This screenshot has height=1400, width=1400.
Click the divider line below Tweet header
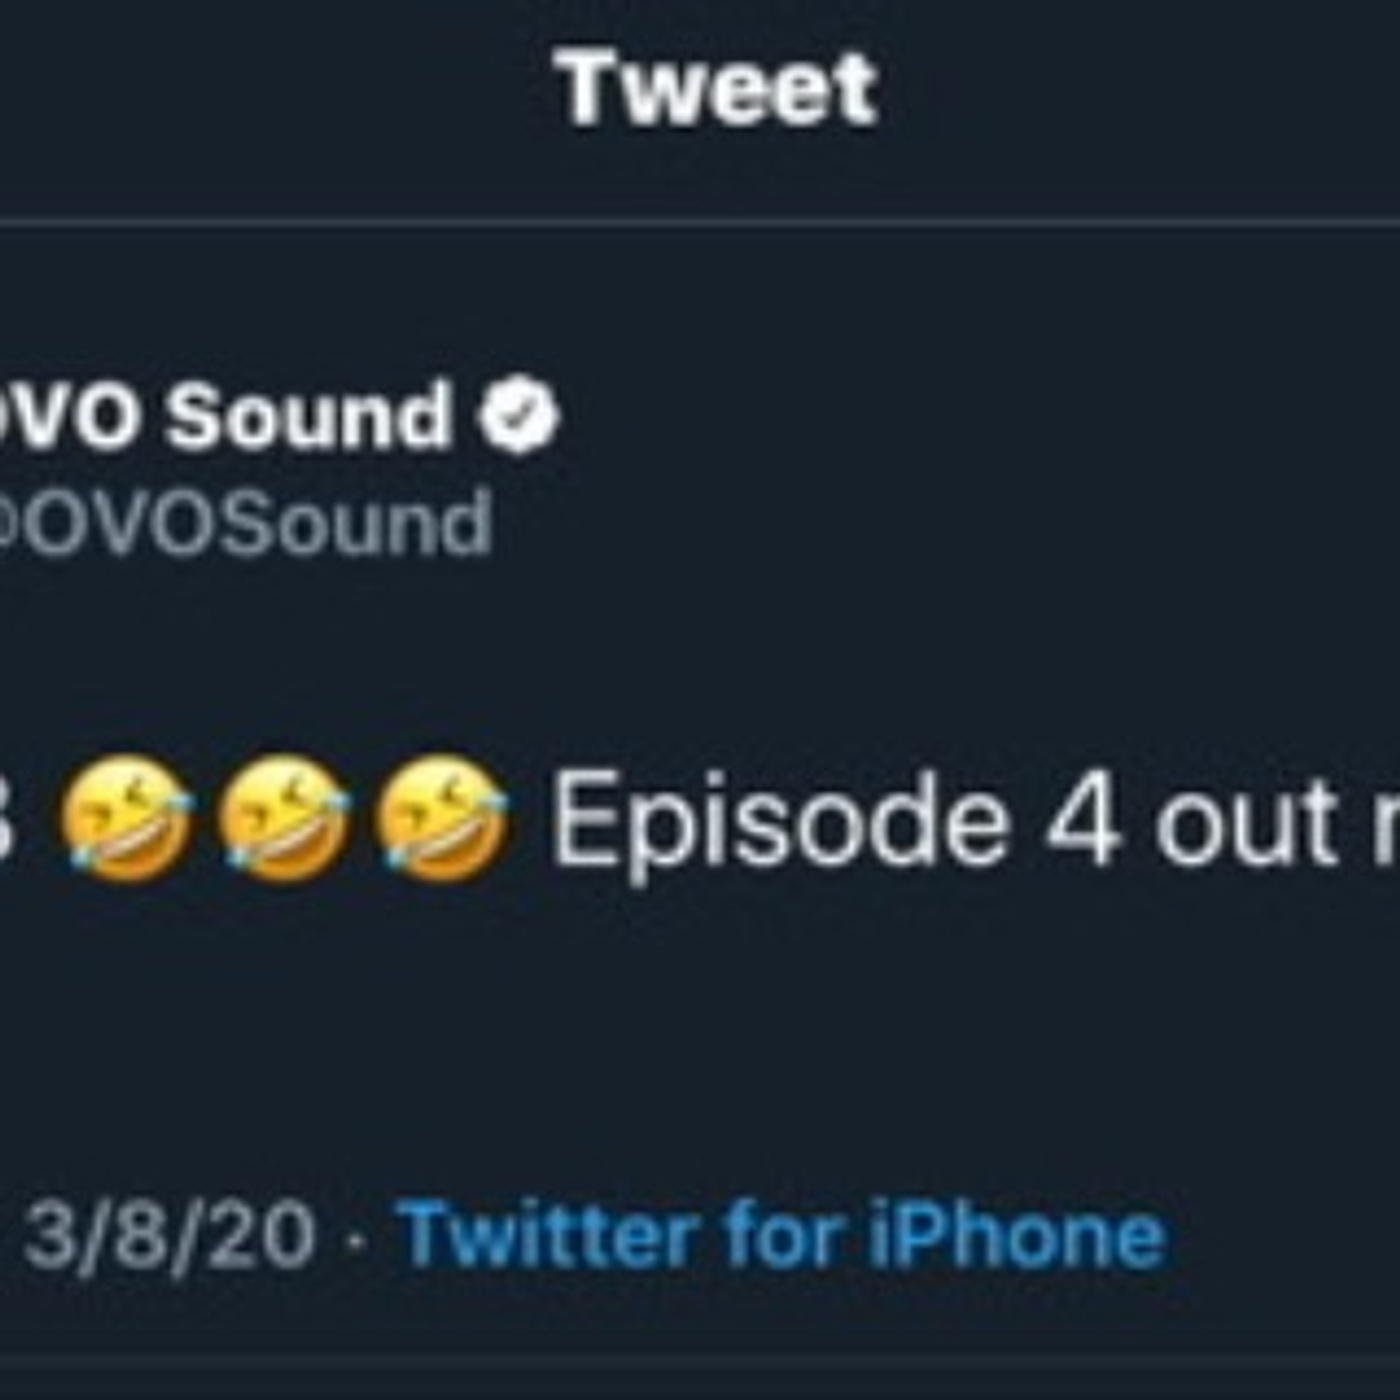700,222
